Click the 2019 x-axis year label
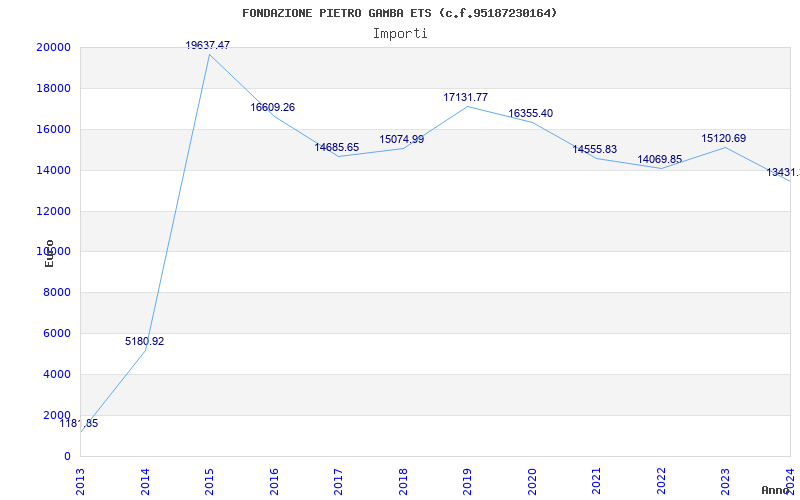Image resolution: width=800 pixels, height=500 pixels. (467, 482)
